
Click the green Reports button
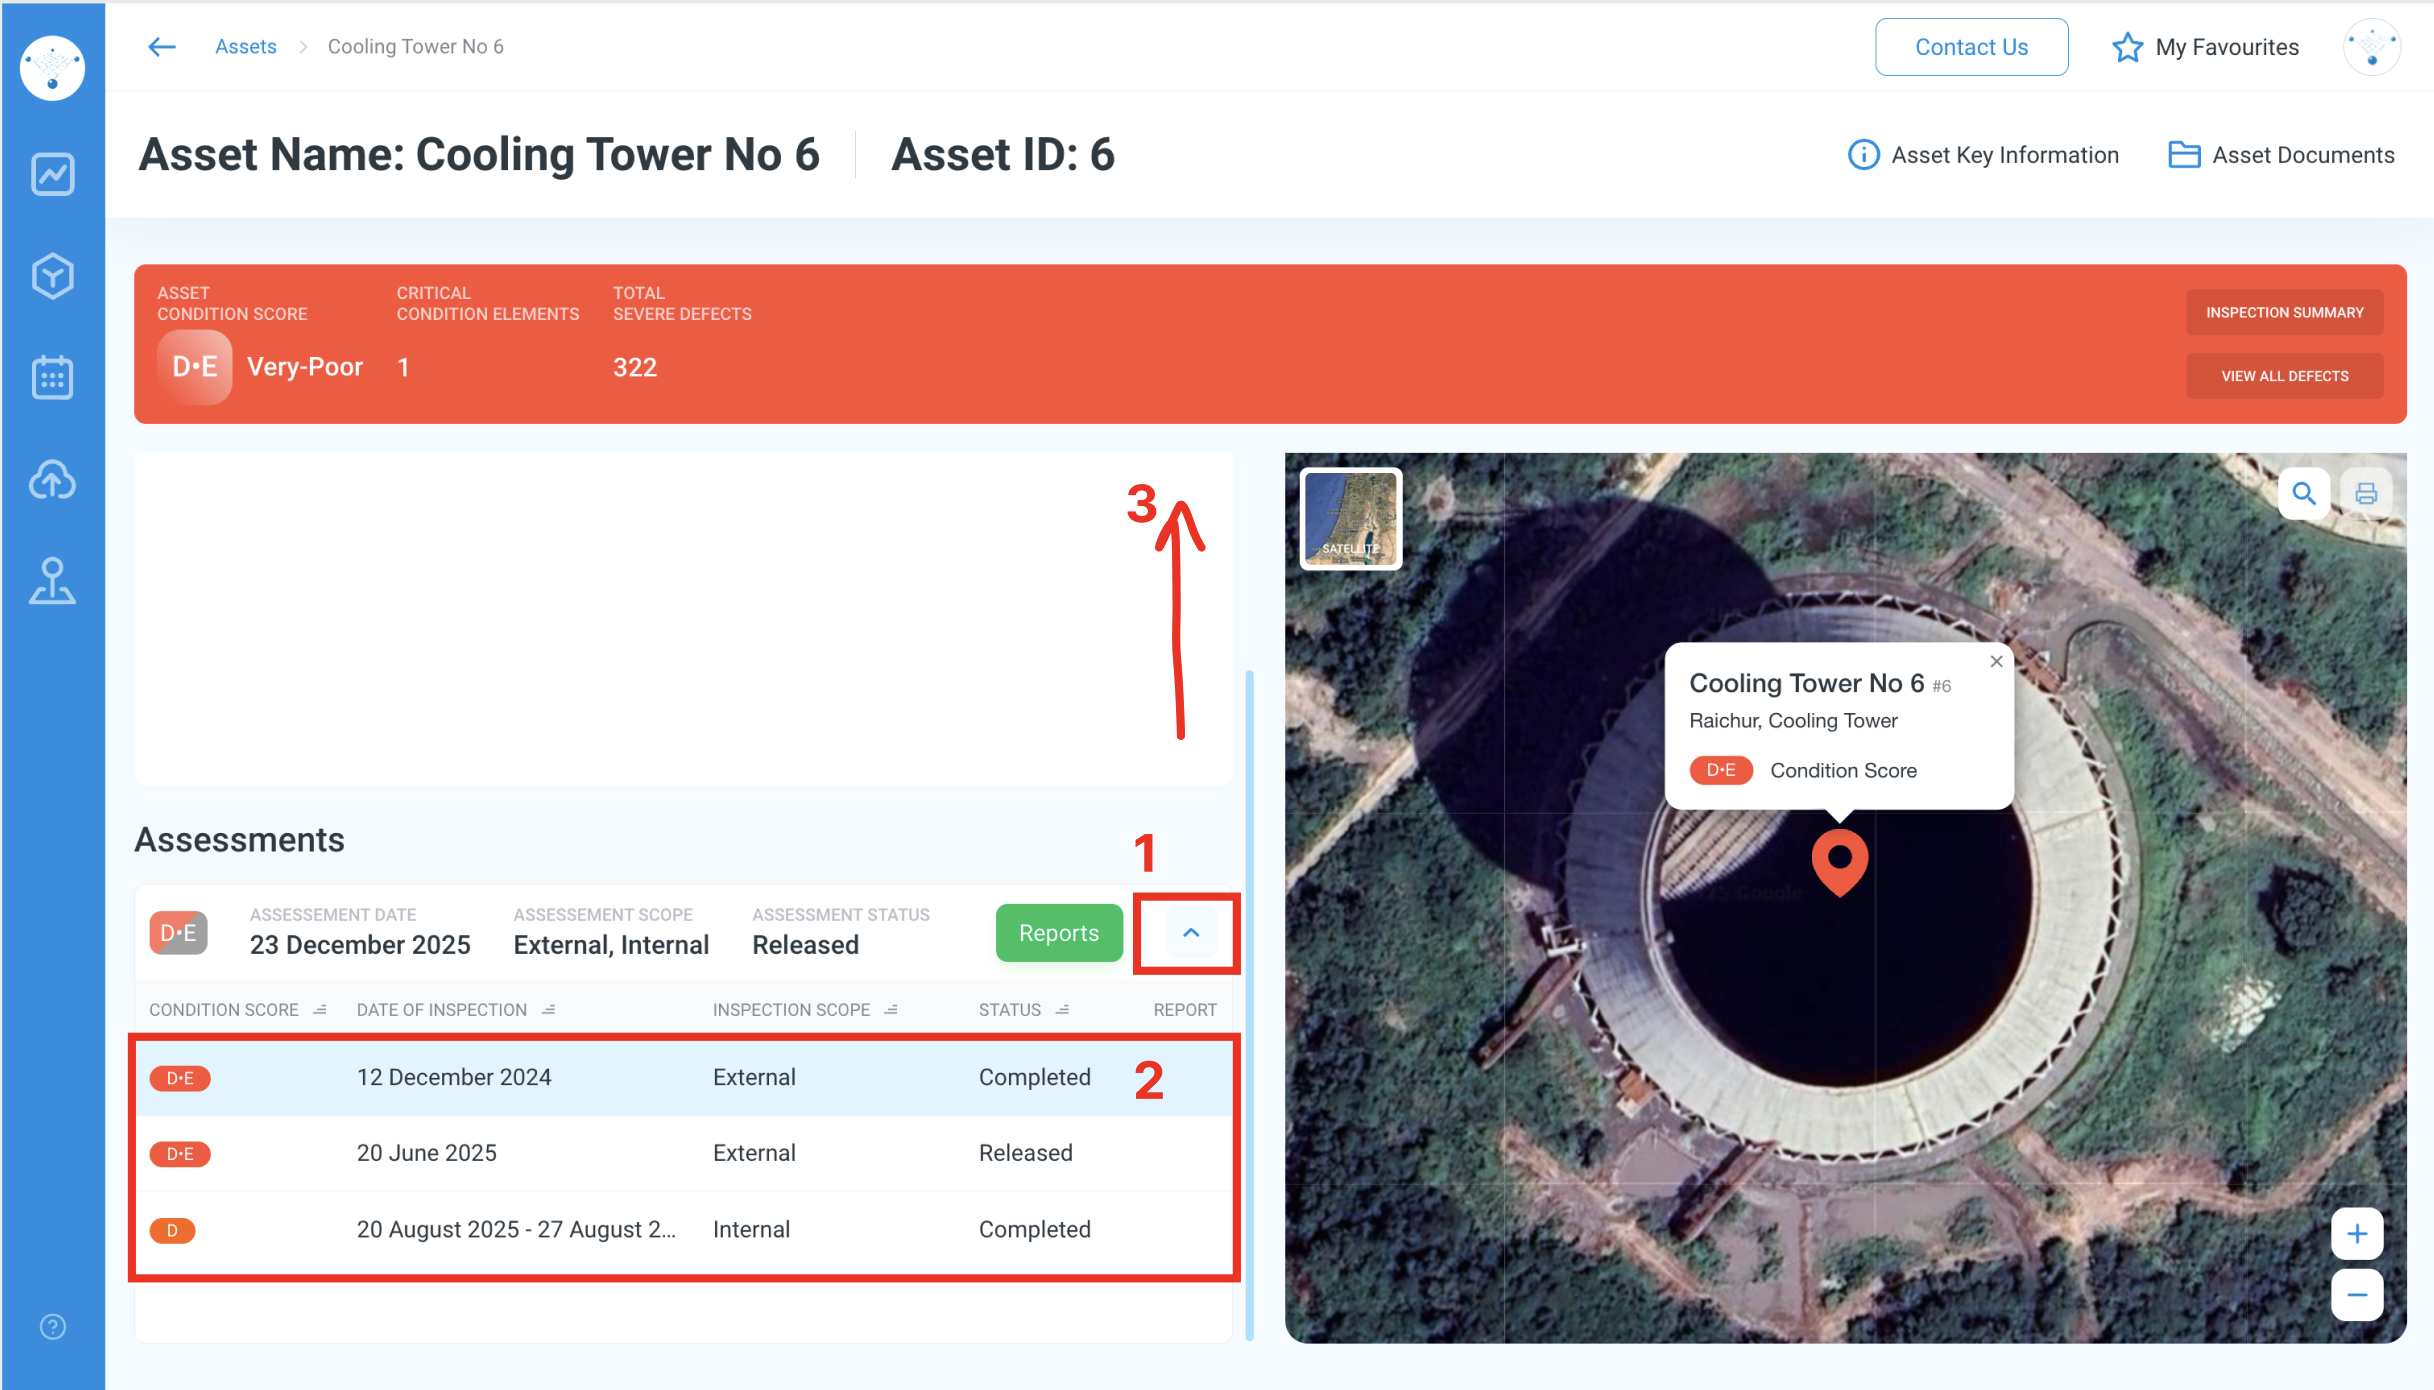1058,933
